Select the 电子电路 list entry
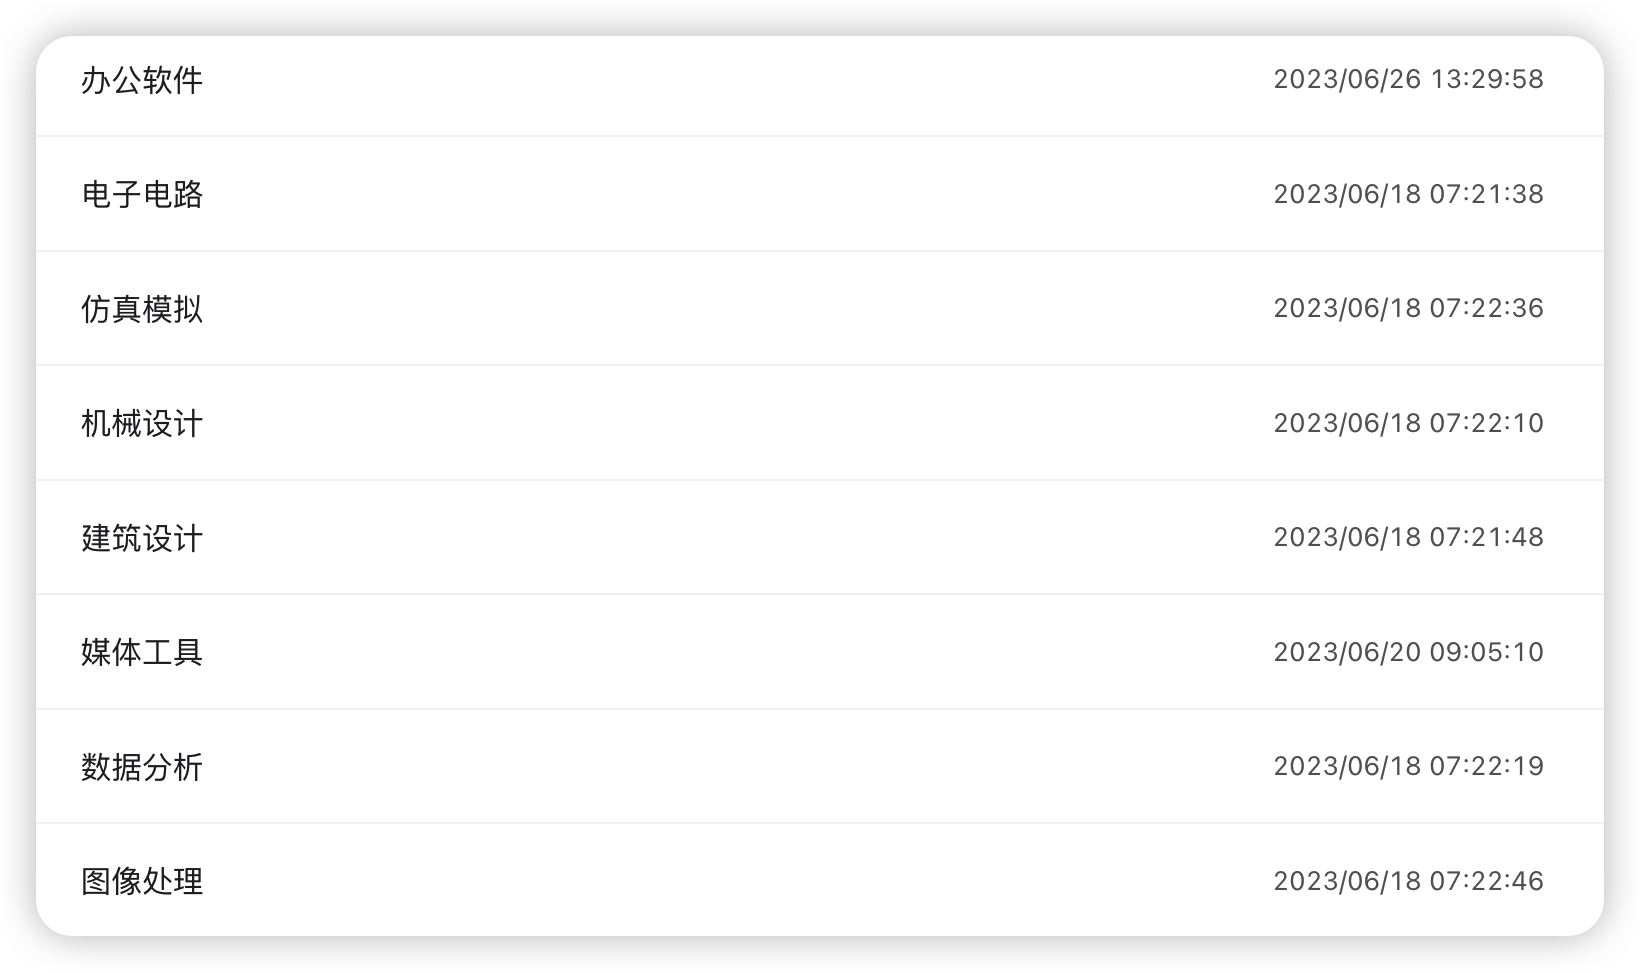Screen dimensions: 1640x972 point(142,194)
